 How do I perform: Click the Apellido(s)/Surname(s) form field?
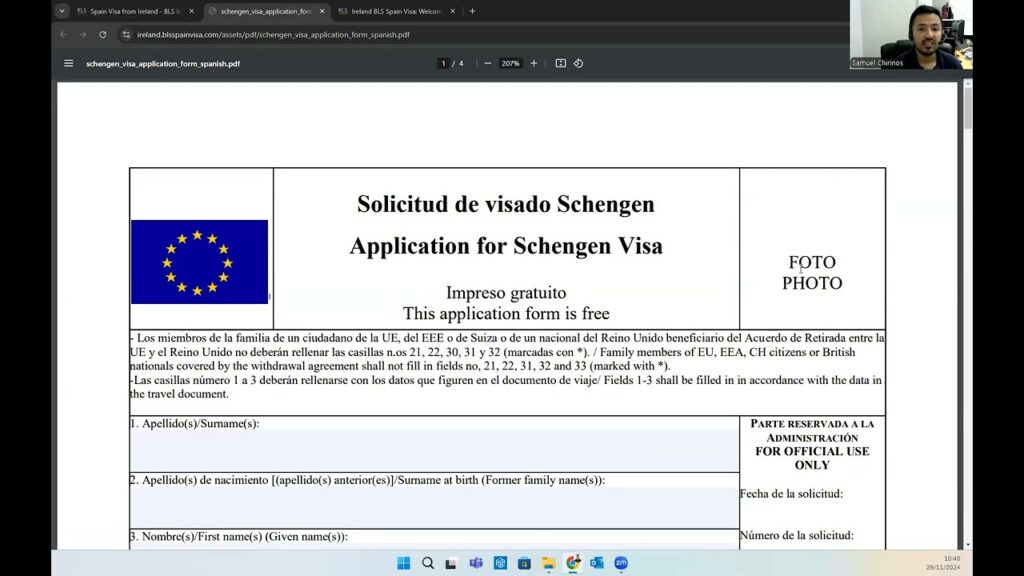coord(434,451)
